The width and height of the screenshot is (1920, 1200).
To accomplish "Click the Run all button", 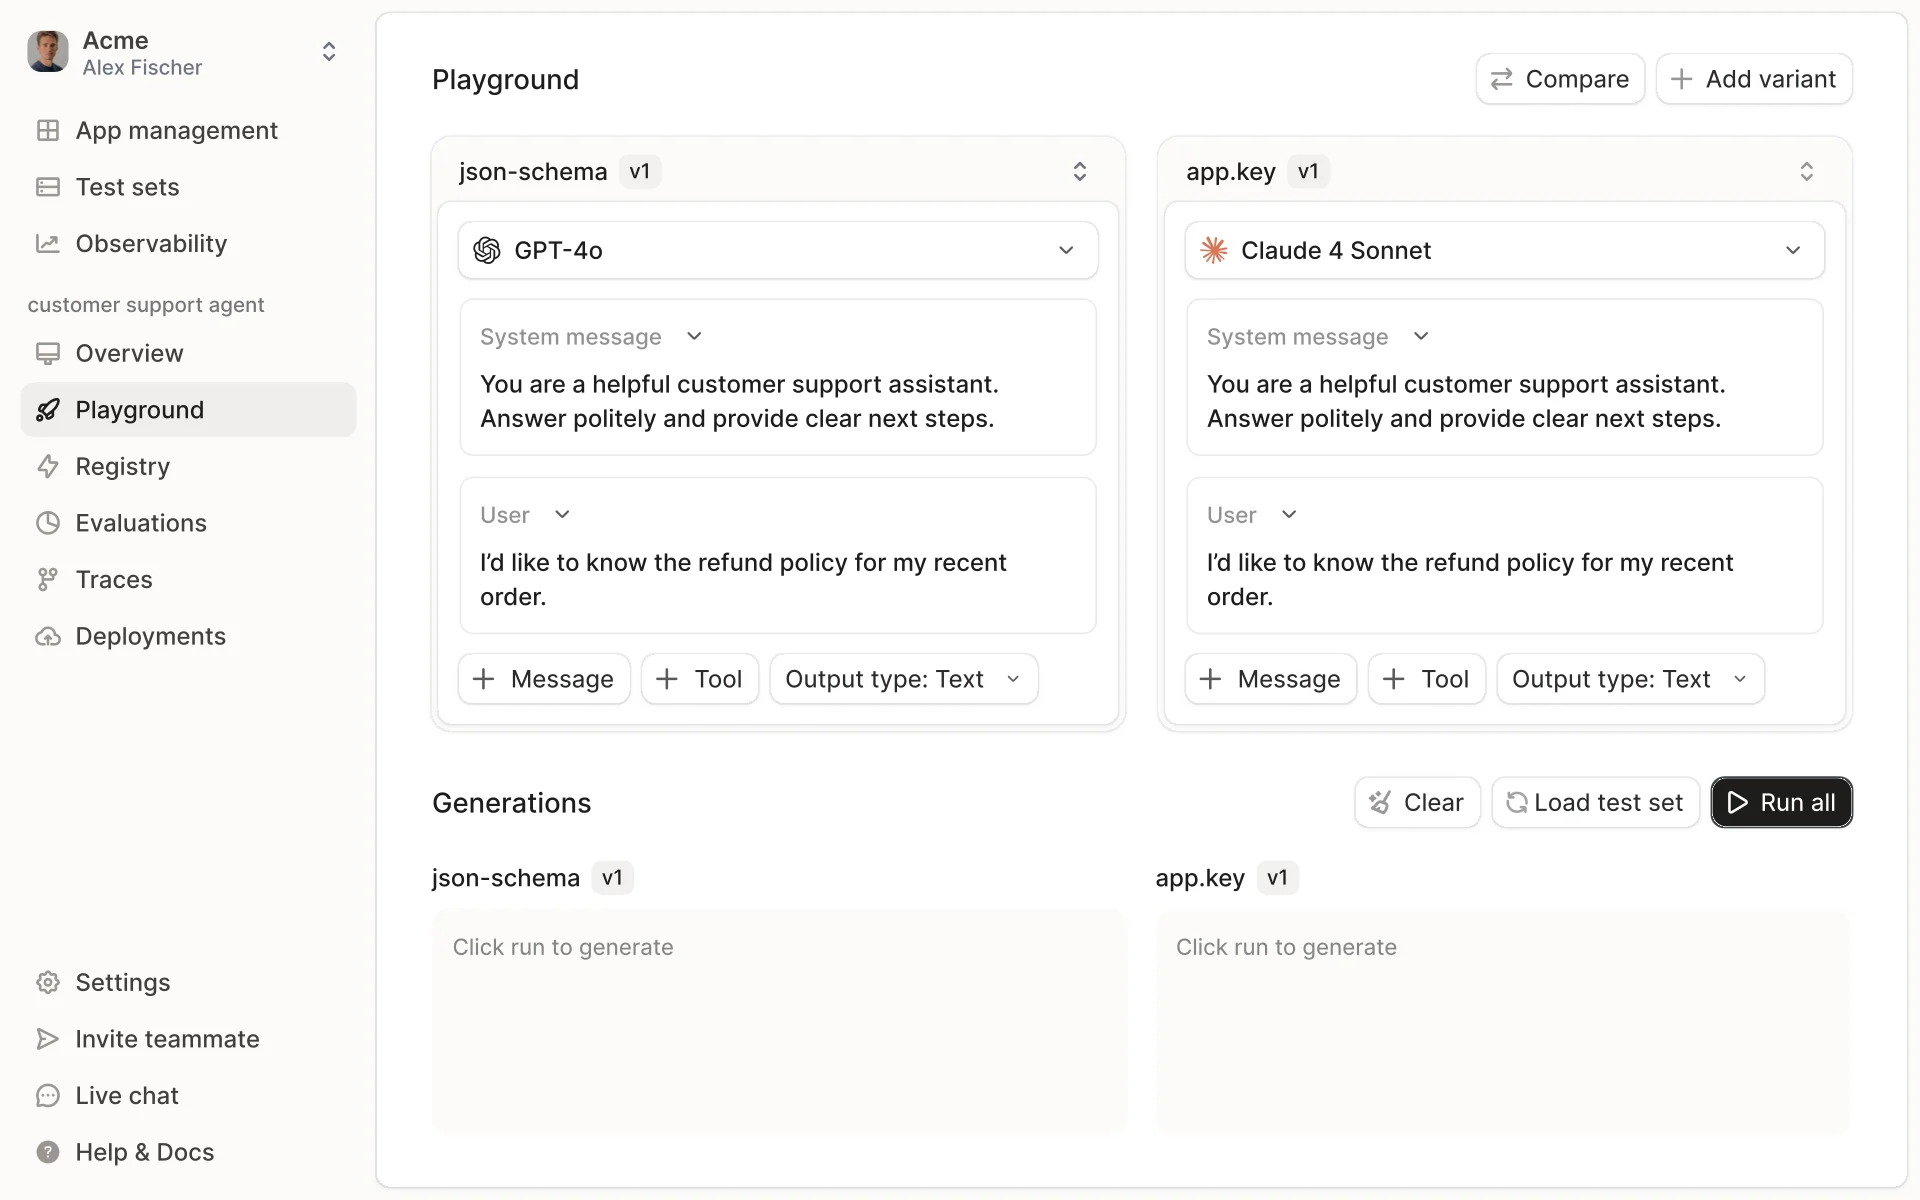I will [1780, 802].
